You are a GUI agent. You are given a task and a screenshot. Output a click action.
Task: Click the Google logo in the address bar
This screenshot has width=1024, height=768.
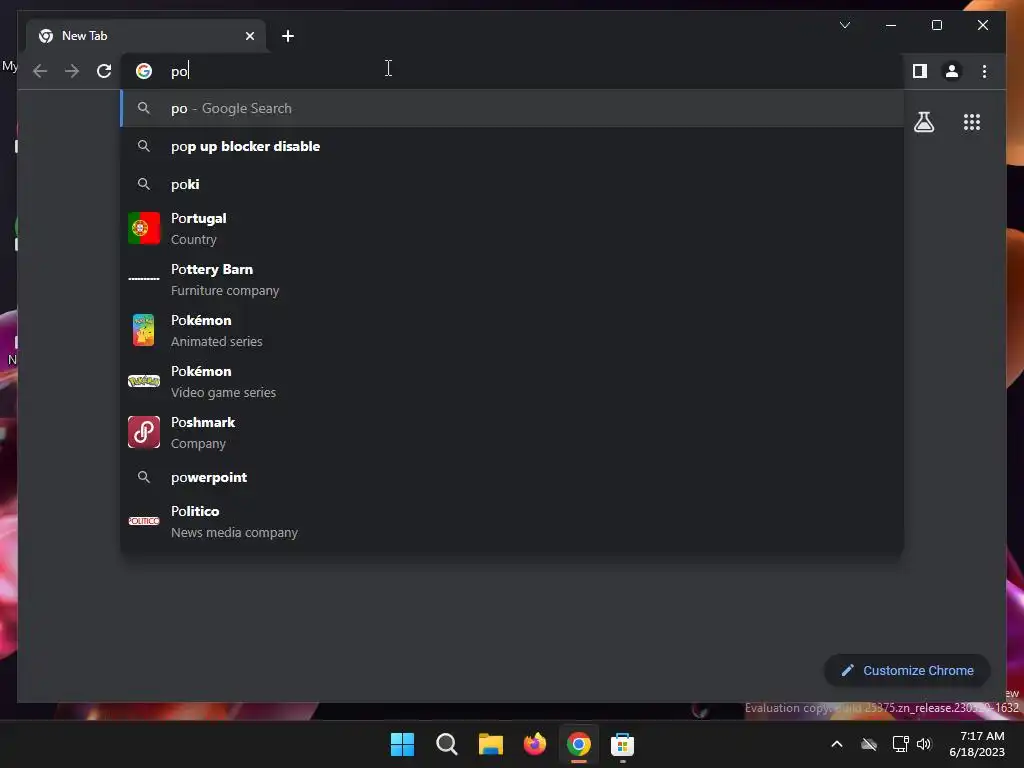144,71
